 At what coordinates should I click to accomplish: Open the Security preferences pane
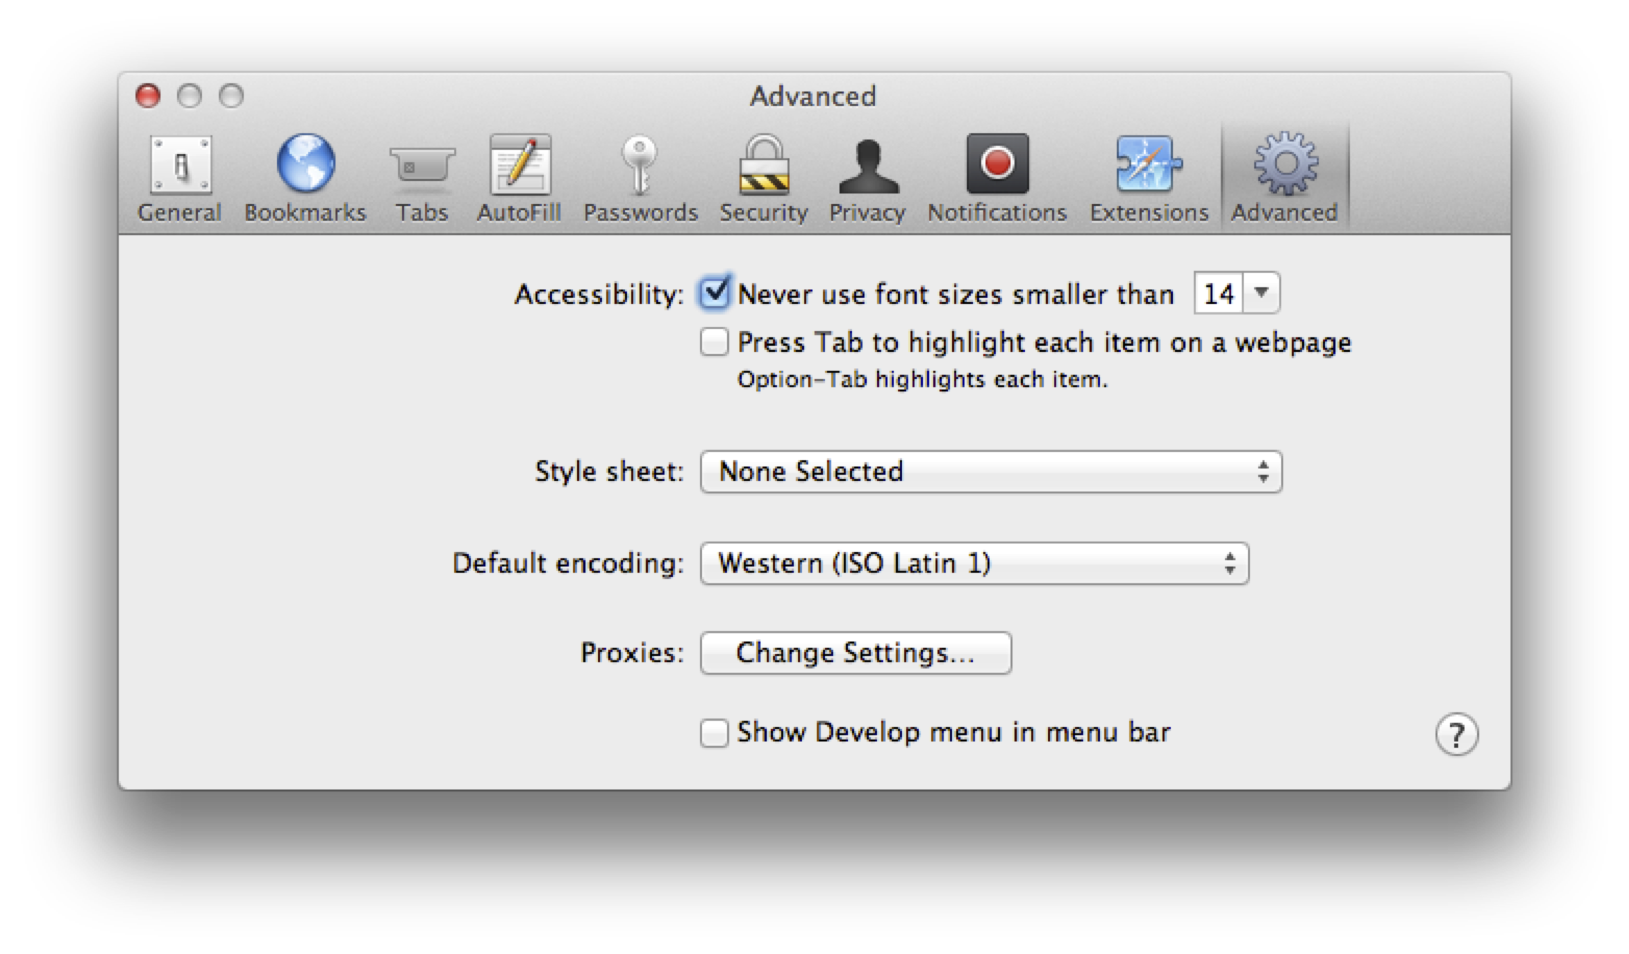coord(763,179)
